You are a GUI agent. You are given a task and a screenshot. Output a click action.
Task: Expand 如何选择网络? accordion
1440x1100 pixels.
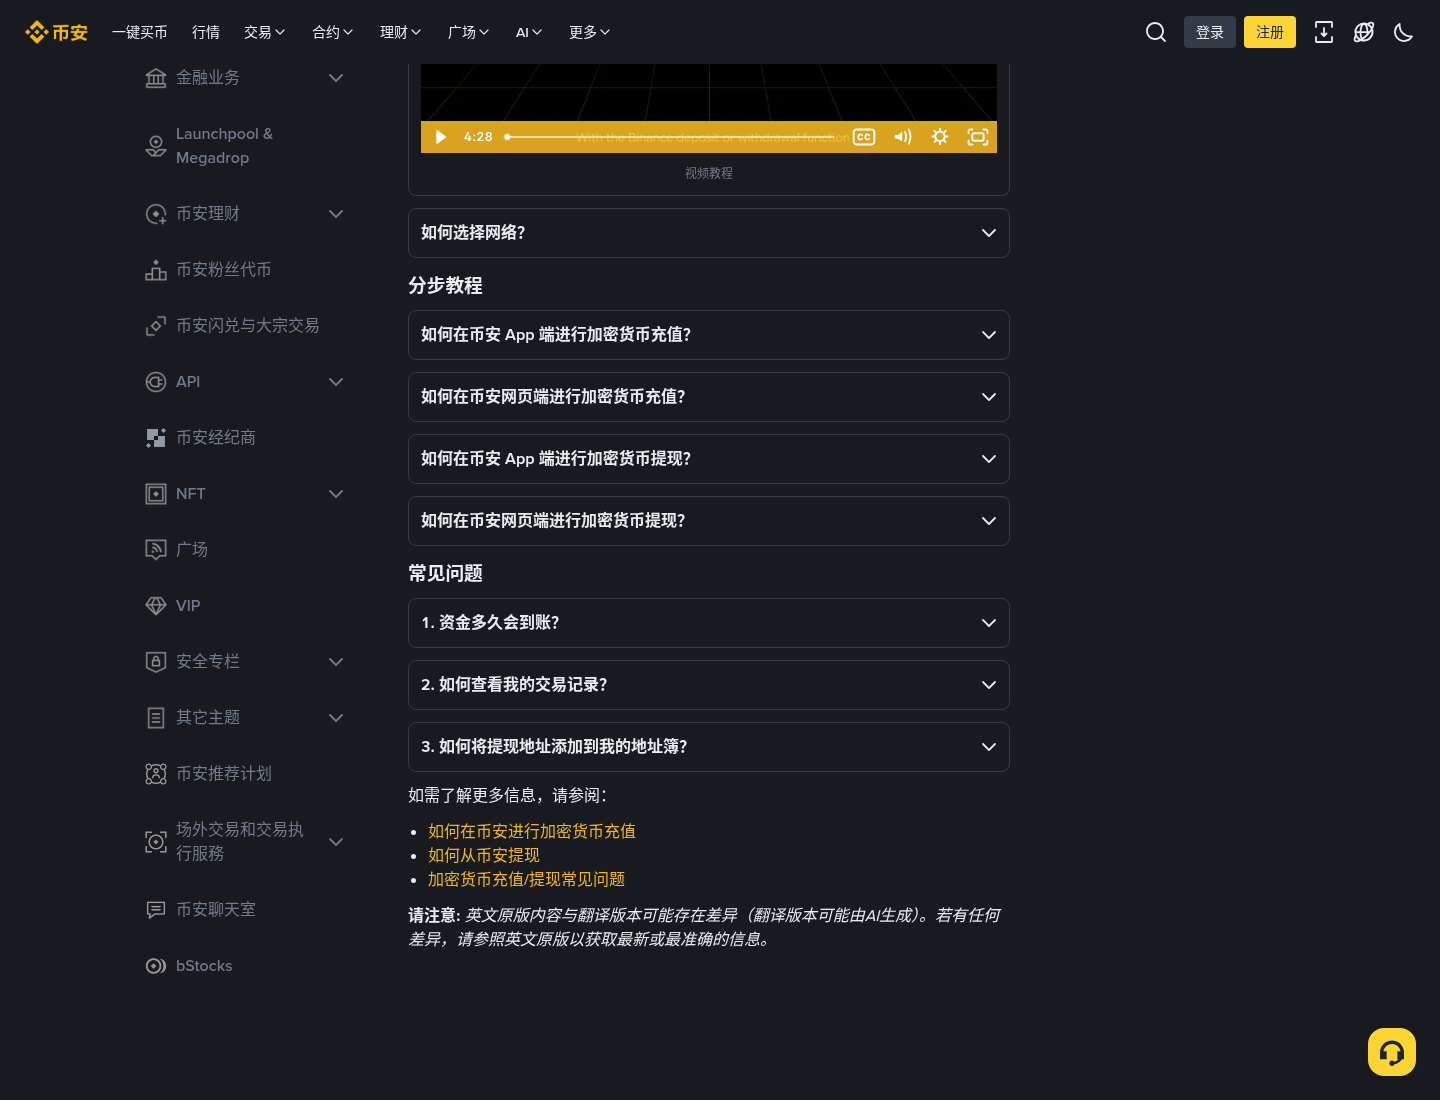point(709,233)
